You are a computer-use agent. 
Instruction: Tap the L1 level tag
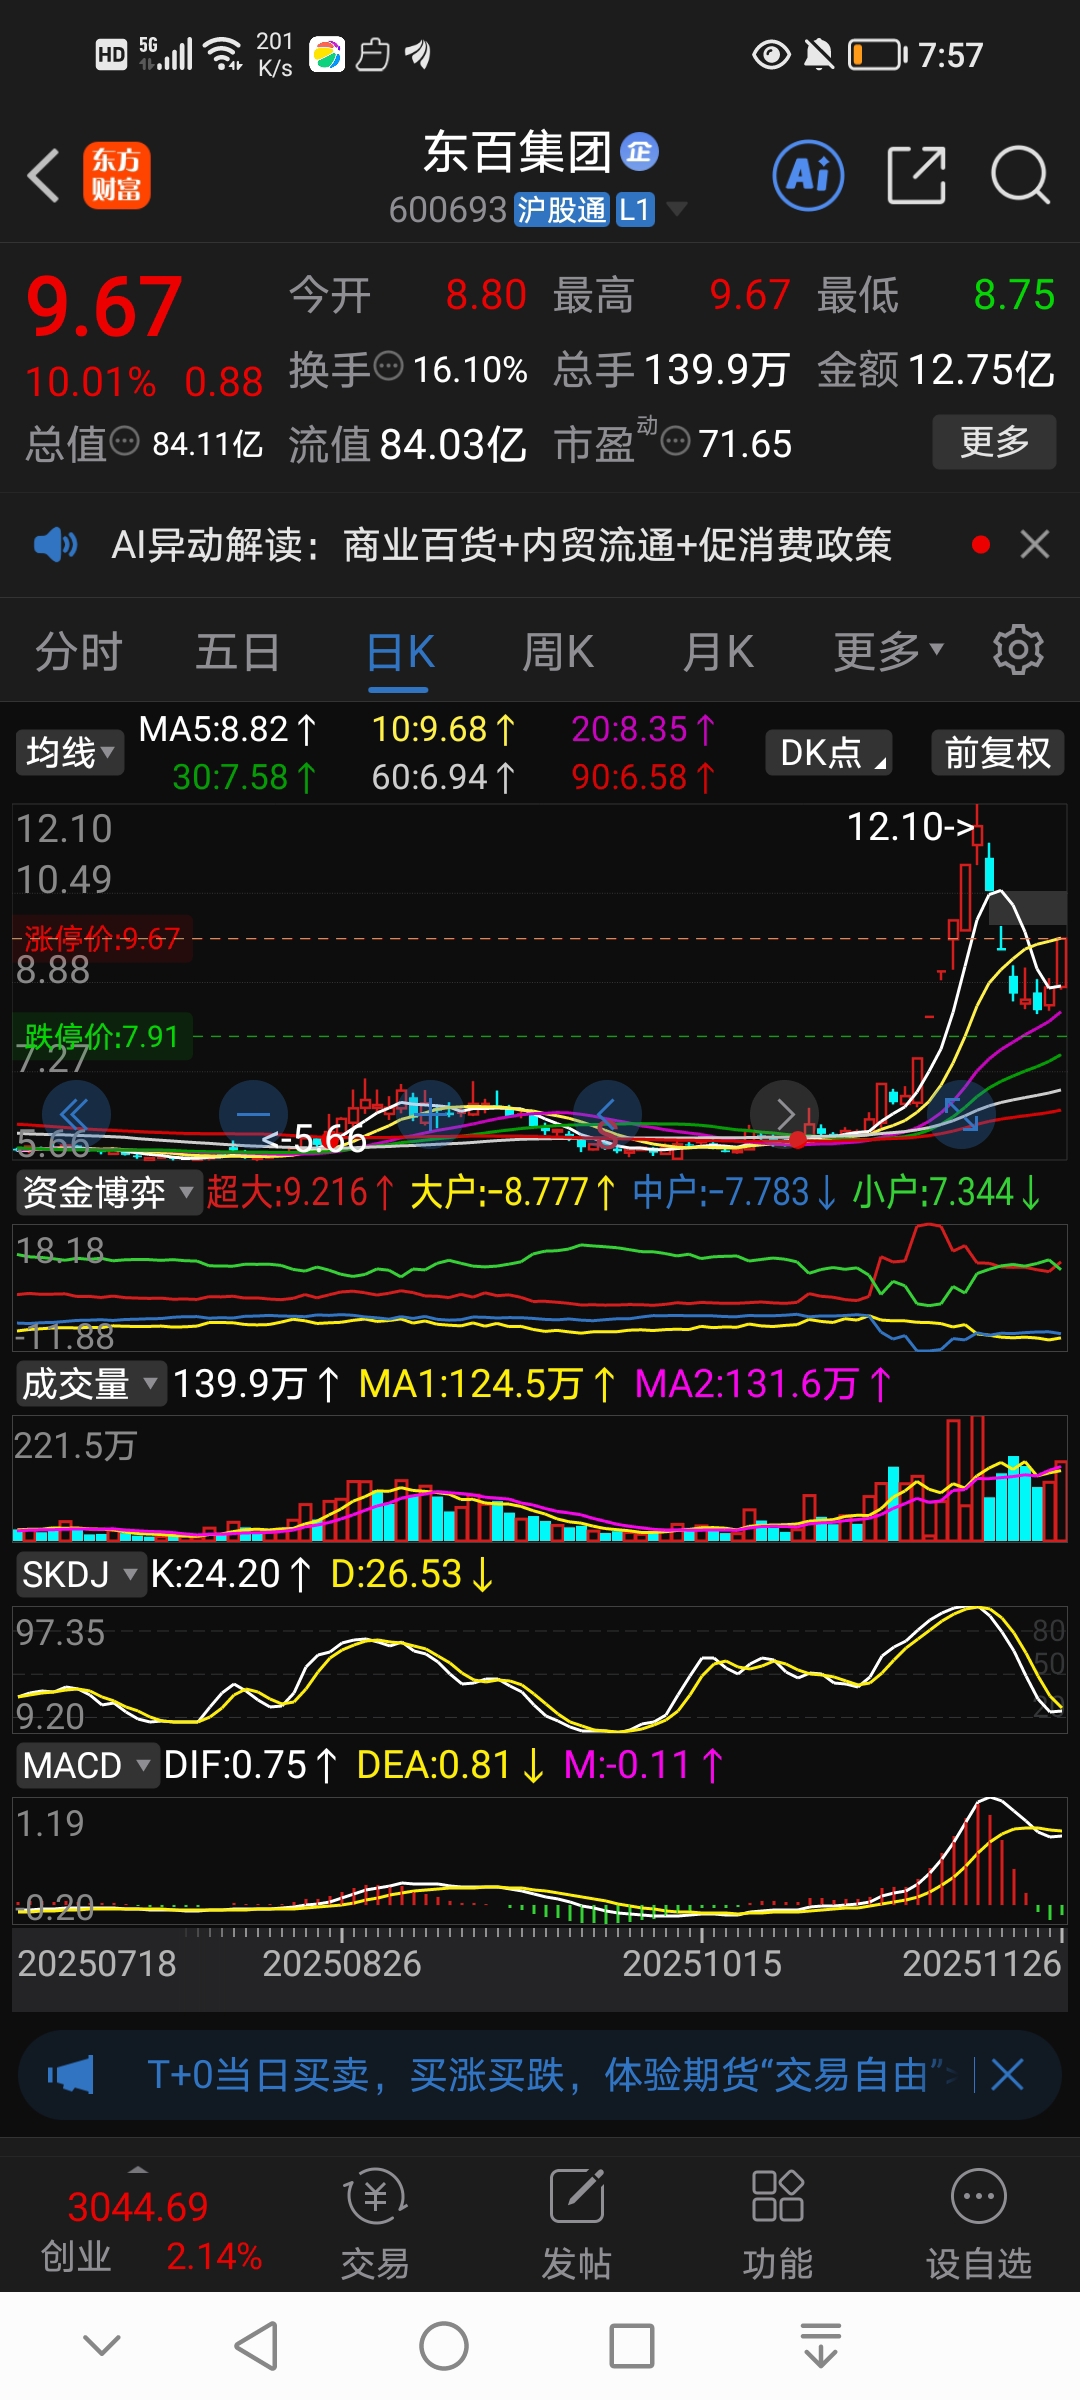pyautogui.click(x=635, y=210)
